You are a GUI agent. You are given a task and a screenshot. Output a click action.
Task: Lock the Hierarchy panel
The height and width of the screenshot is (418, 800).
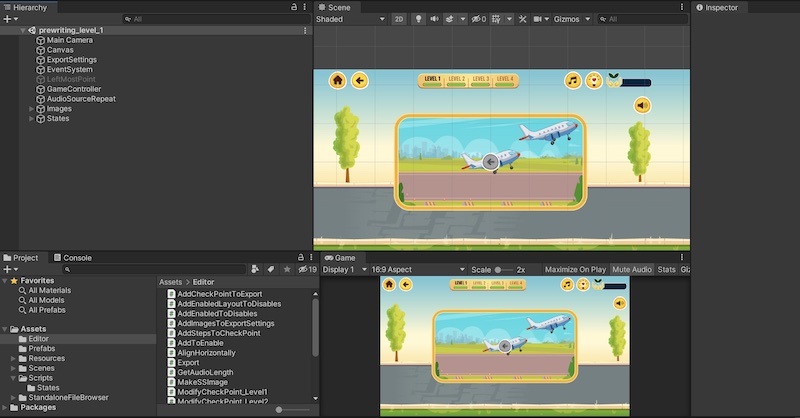pyautogui.click(x=293, y=7)
